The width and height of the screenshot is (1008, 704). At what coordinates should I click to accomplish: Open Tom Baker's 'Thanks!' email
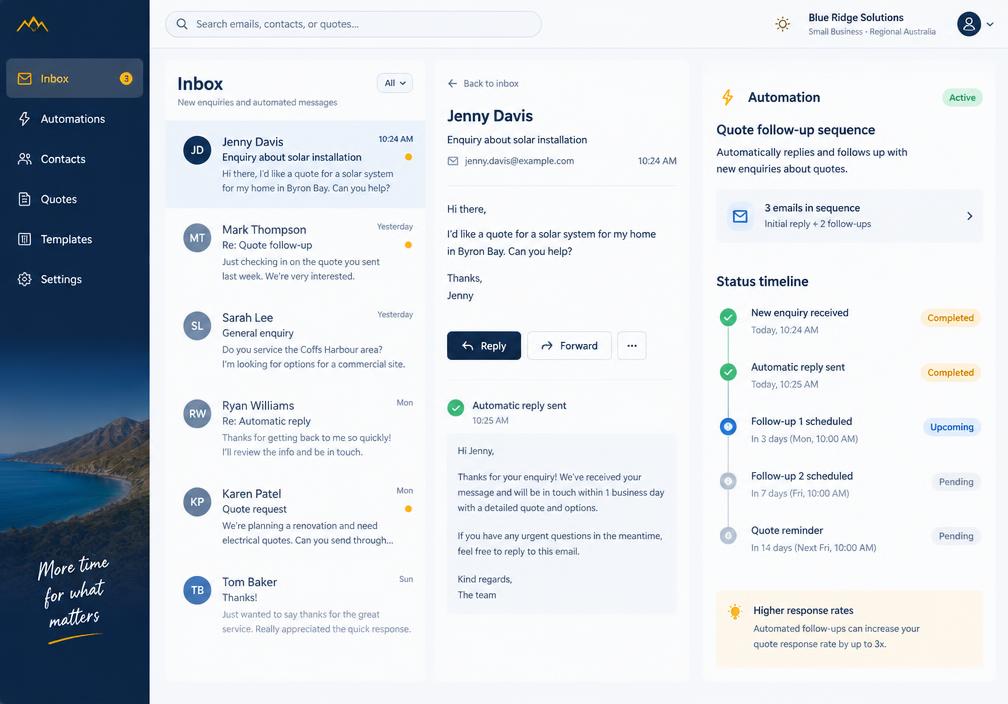click(295, 604)
